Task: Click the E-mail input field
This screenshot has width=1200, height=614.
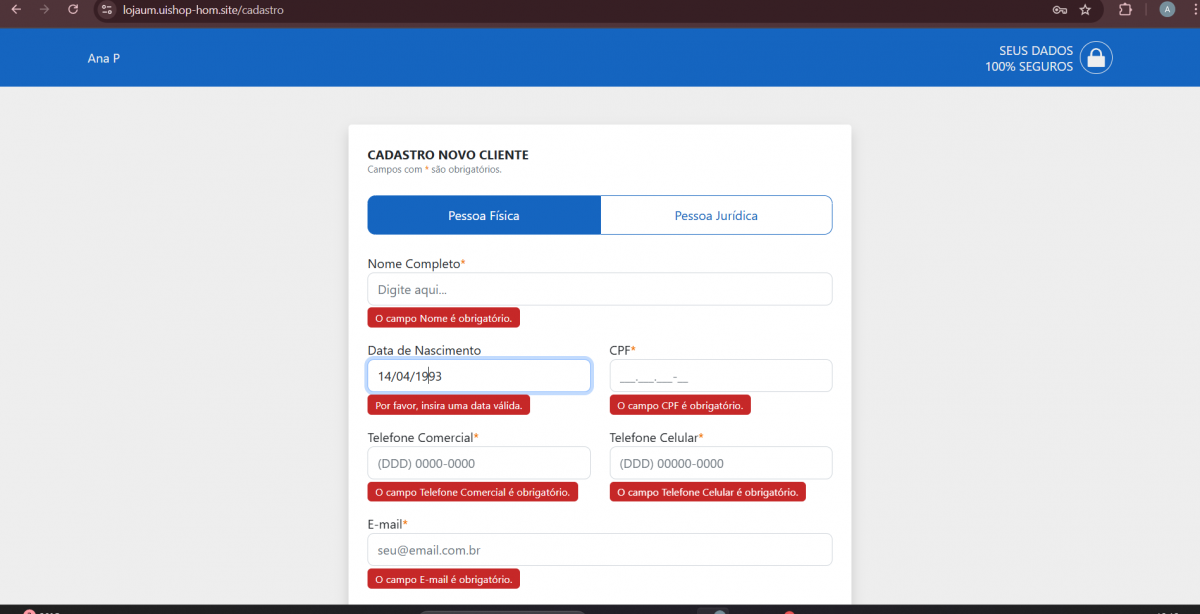Action: click(x=600, y=550)
